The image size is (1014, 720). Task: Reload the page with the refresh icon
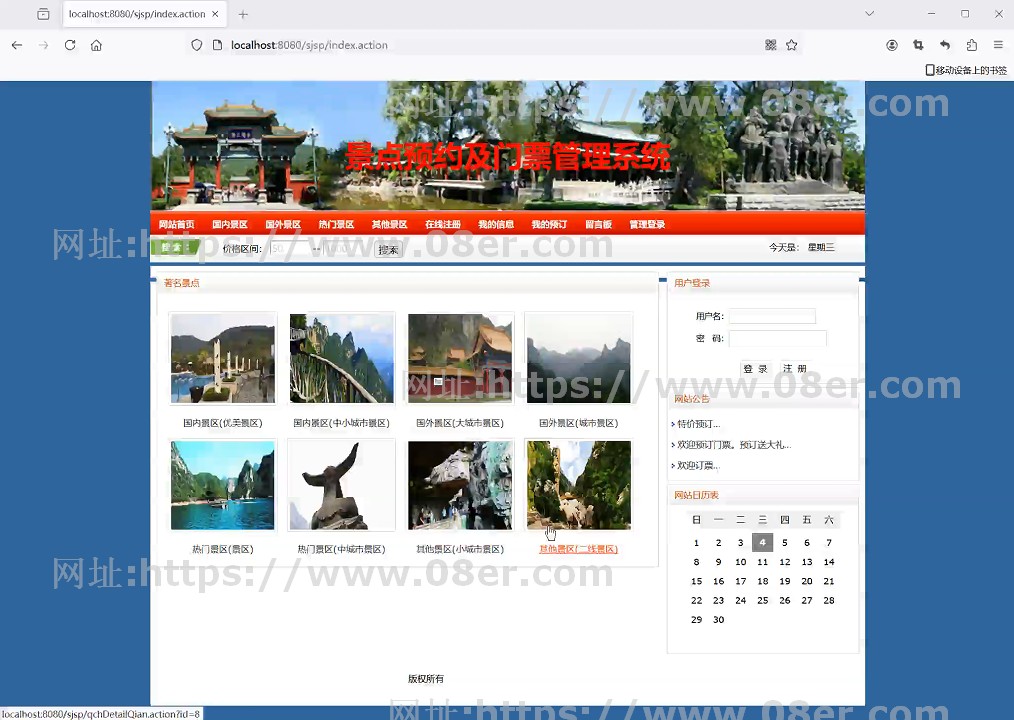[70, 45]
